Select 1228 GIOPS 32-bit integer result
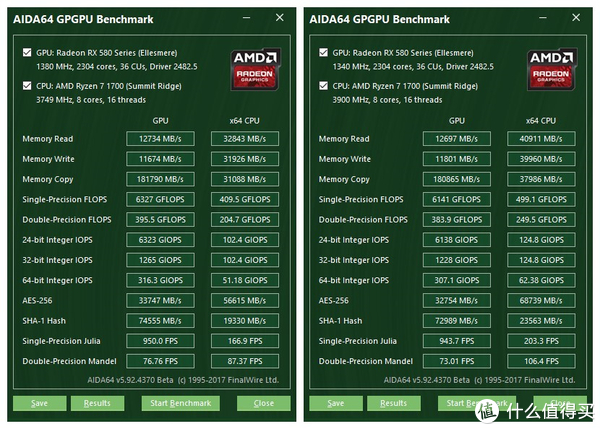This screenshot has height=429, width=600. [x=457, y=260]
